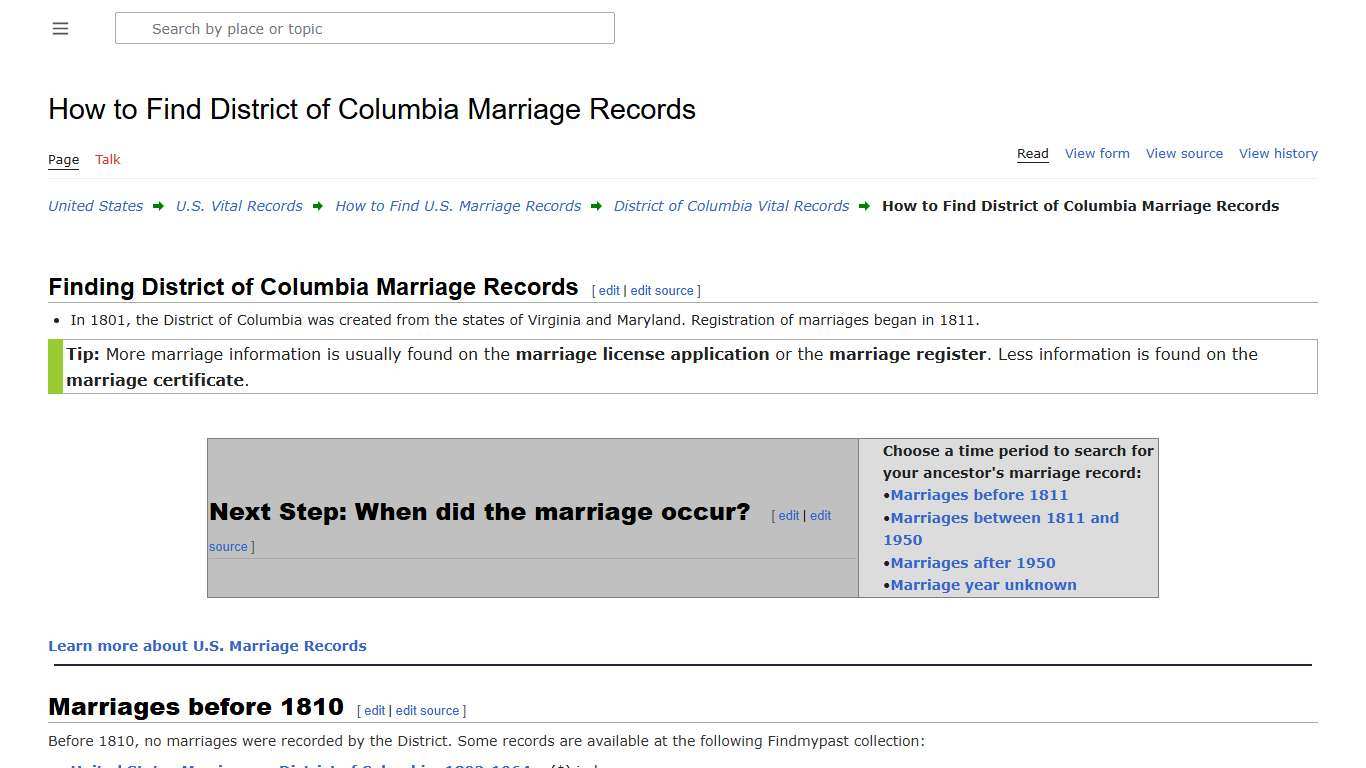Viewport: 1366px width, 768px height.
Task: Click the green Tip box accent bar
Action: (x=51, y=366)
